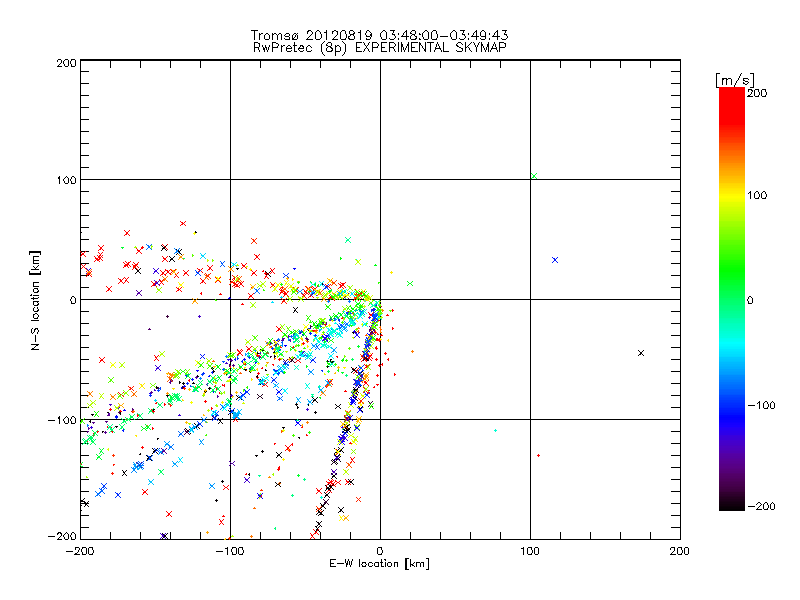Click the '[m/s]' colorbar unit label
This screenshot has width=800, height=600.
[734, 80]
